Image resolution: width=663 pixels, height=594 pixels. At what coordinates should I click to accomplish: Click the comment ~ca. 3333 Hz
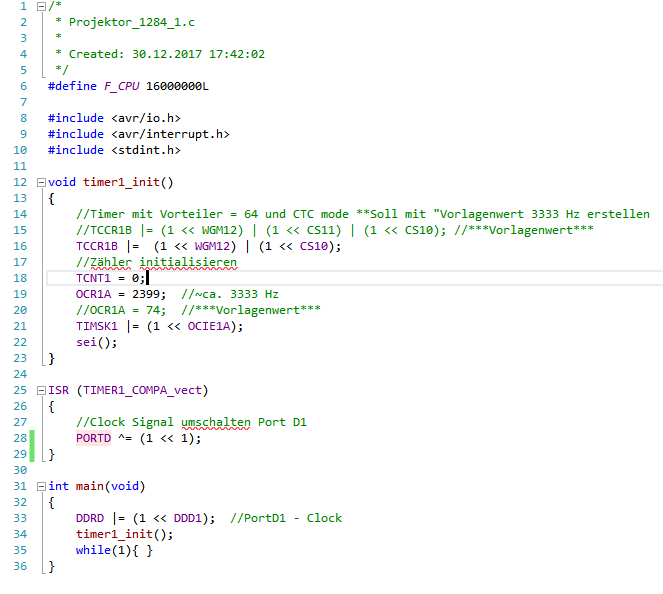230,295
